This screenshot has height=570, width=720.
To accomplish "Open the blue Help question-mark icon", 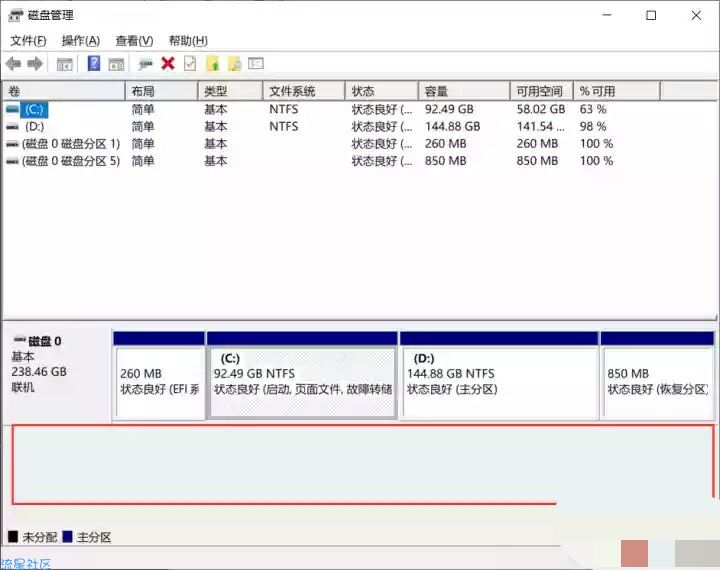I will pyautogui.click(x=94, y=63).
